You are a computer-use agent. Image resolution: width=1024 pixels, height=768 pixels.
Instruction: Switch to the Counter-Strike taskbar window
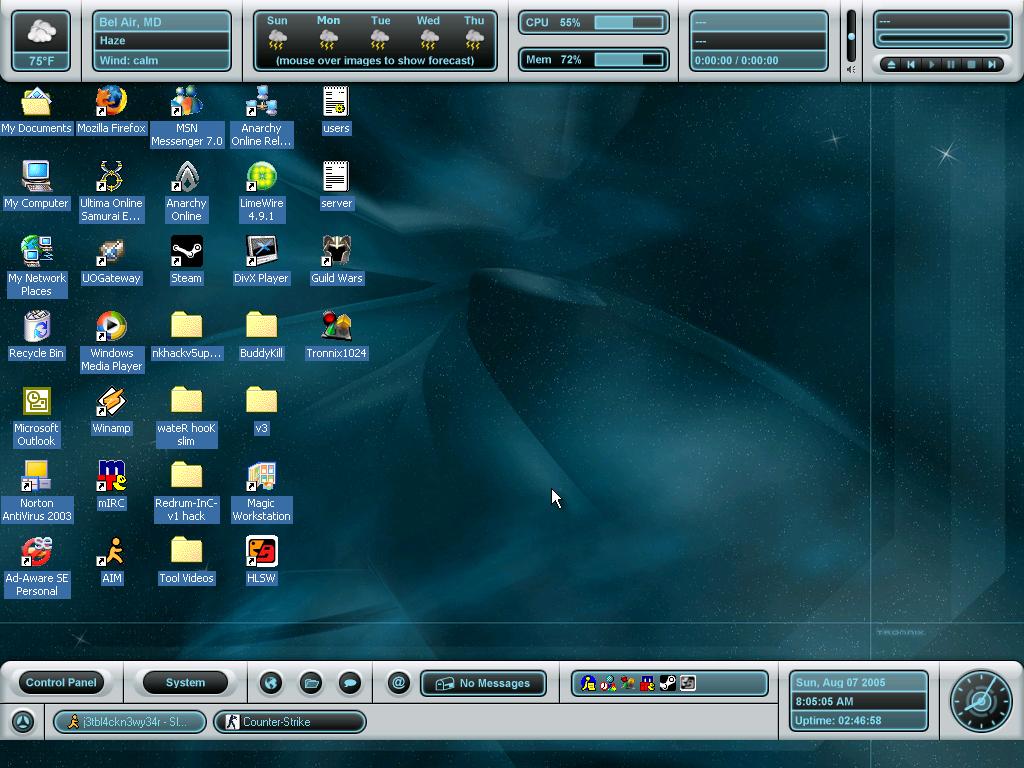coord(289,722)
